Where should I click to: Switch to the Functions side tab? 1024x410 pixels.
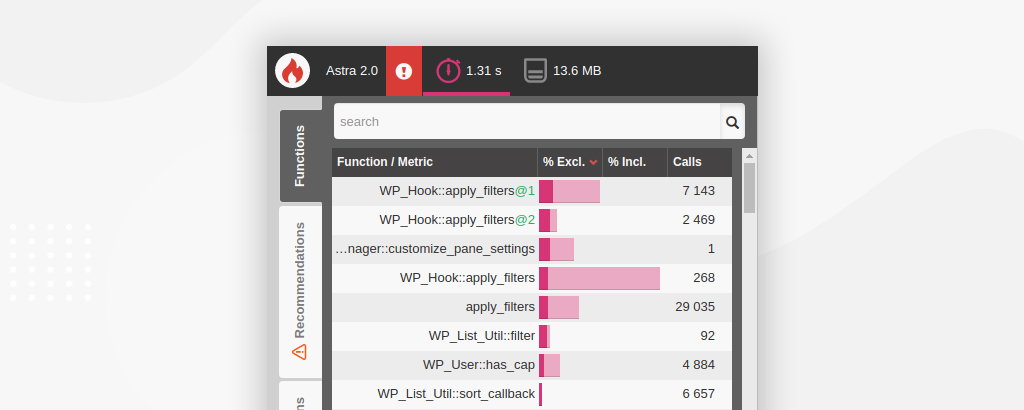coord(300,155)
